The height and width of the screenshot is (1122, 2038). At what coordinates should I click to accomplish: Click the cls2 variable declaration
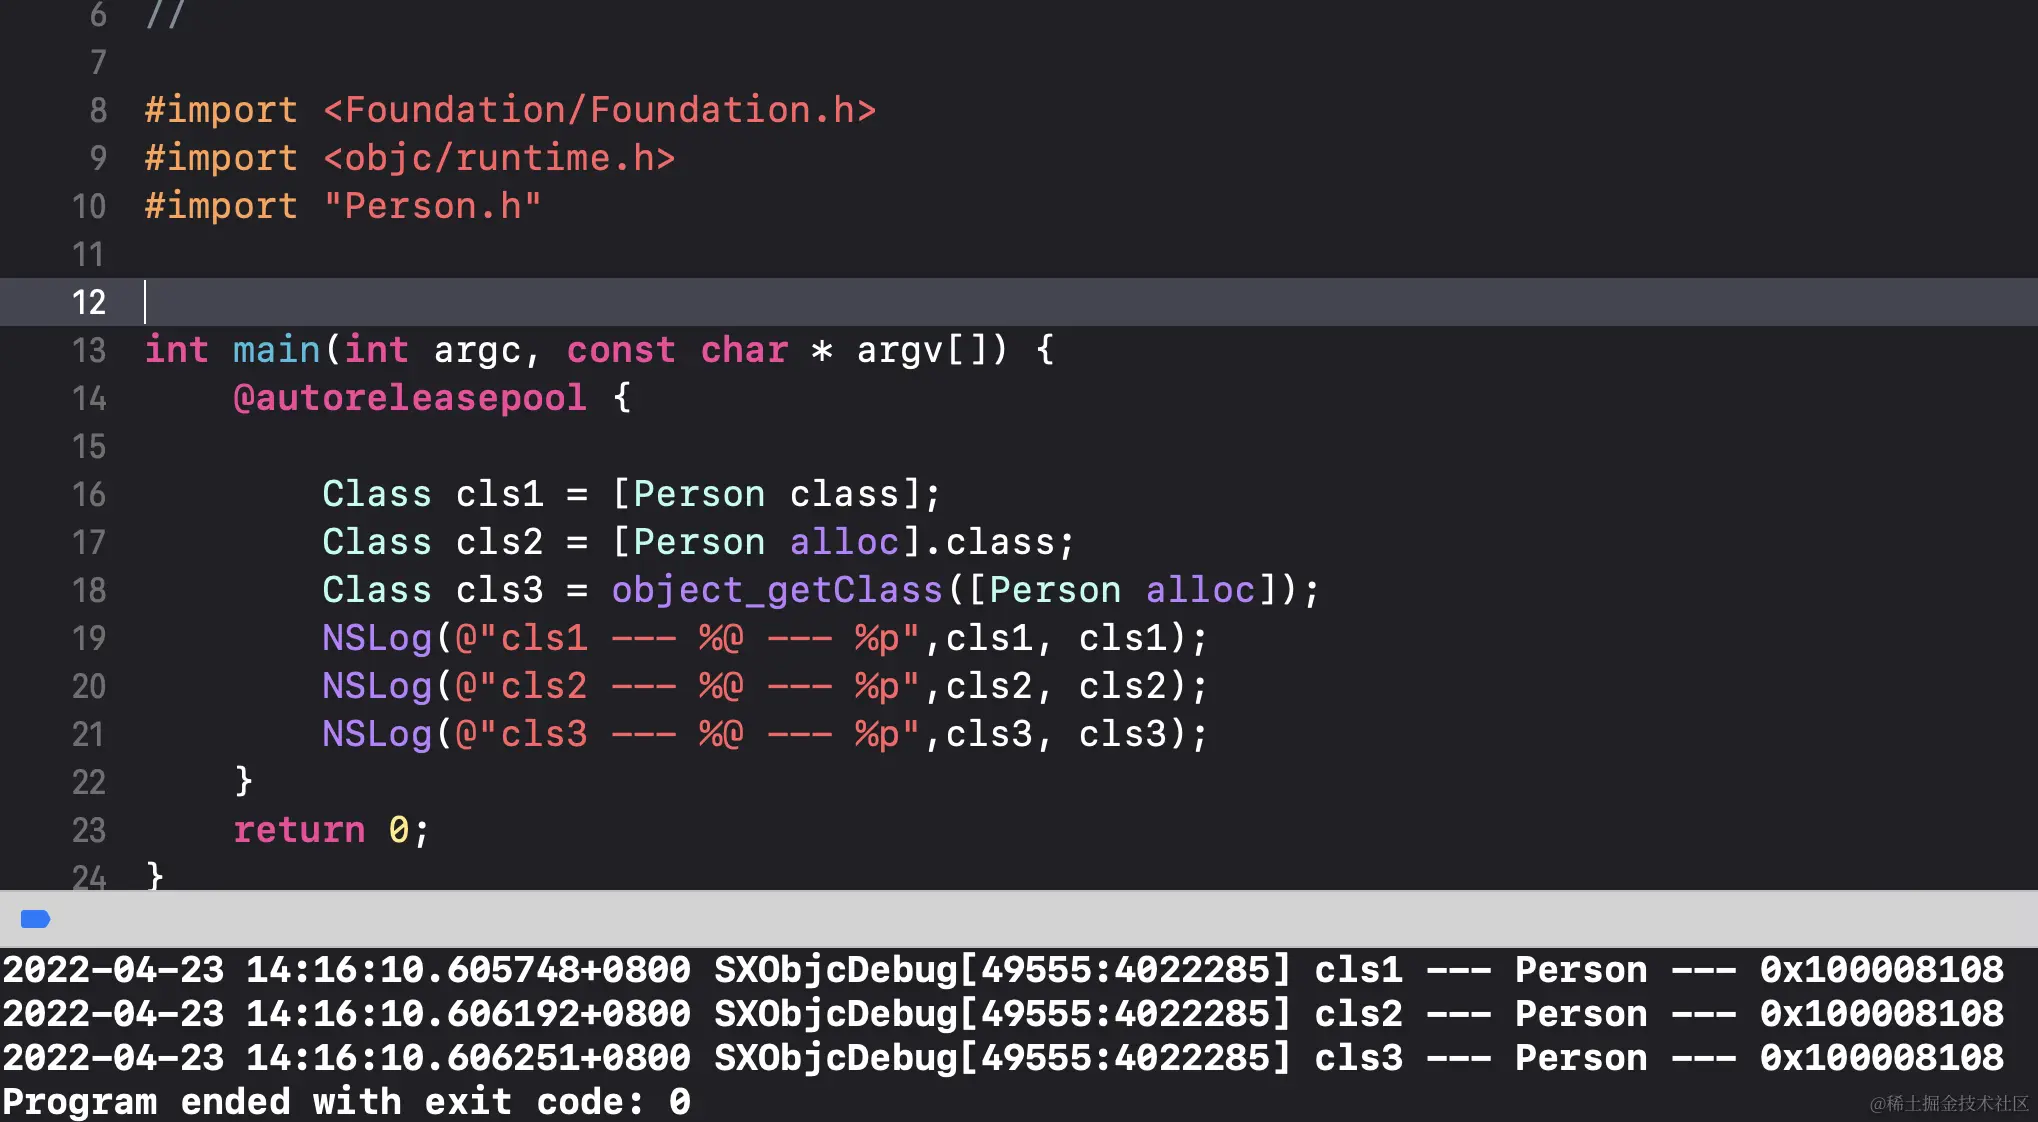pyautogui.click(x=499, y=542)
